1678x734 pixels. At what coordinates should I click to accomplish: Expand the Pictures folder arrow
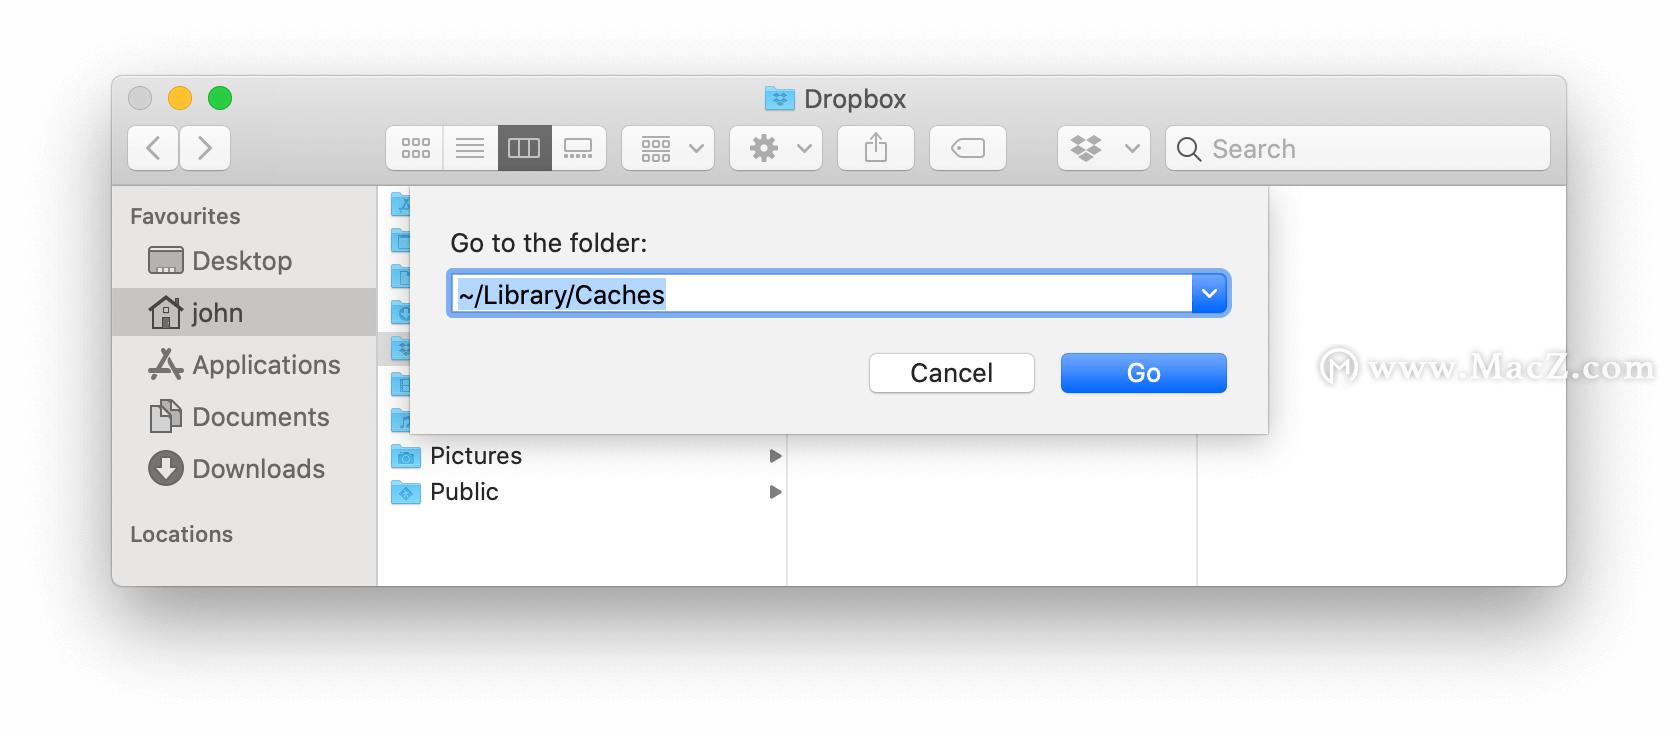pos(775,456)
